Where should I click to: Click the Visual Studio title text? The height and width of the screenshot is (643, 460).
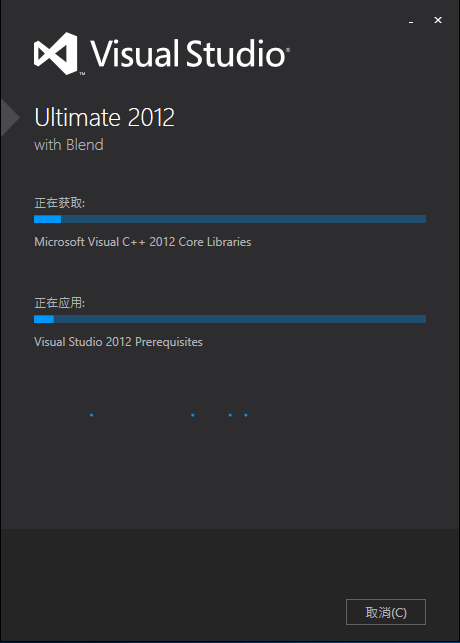click(188, 53)
